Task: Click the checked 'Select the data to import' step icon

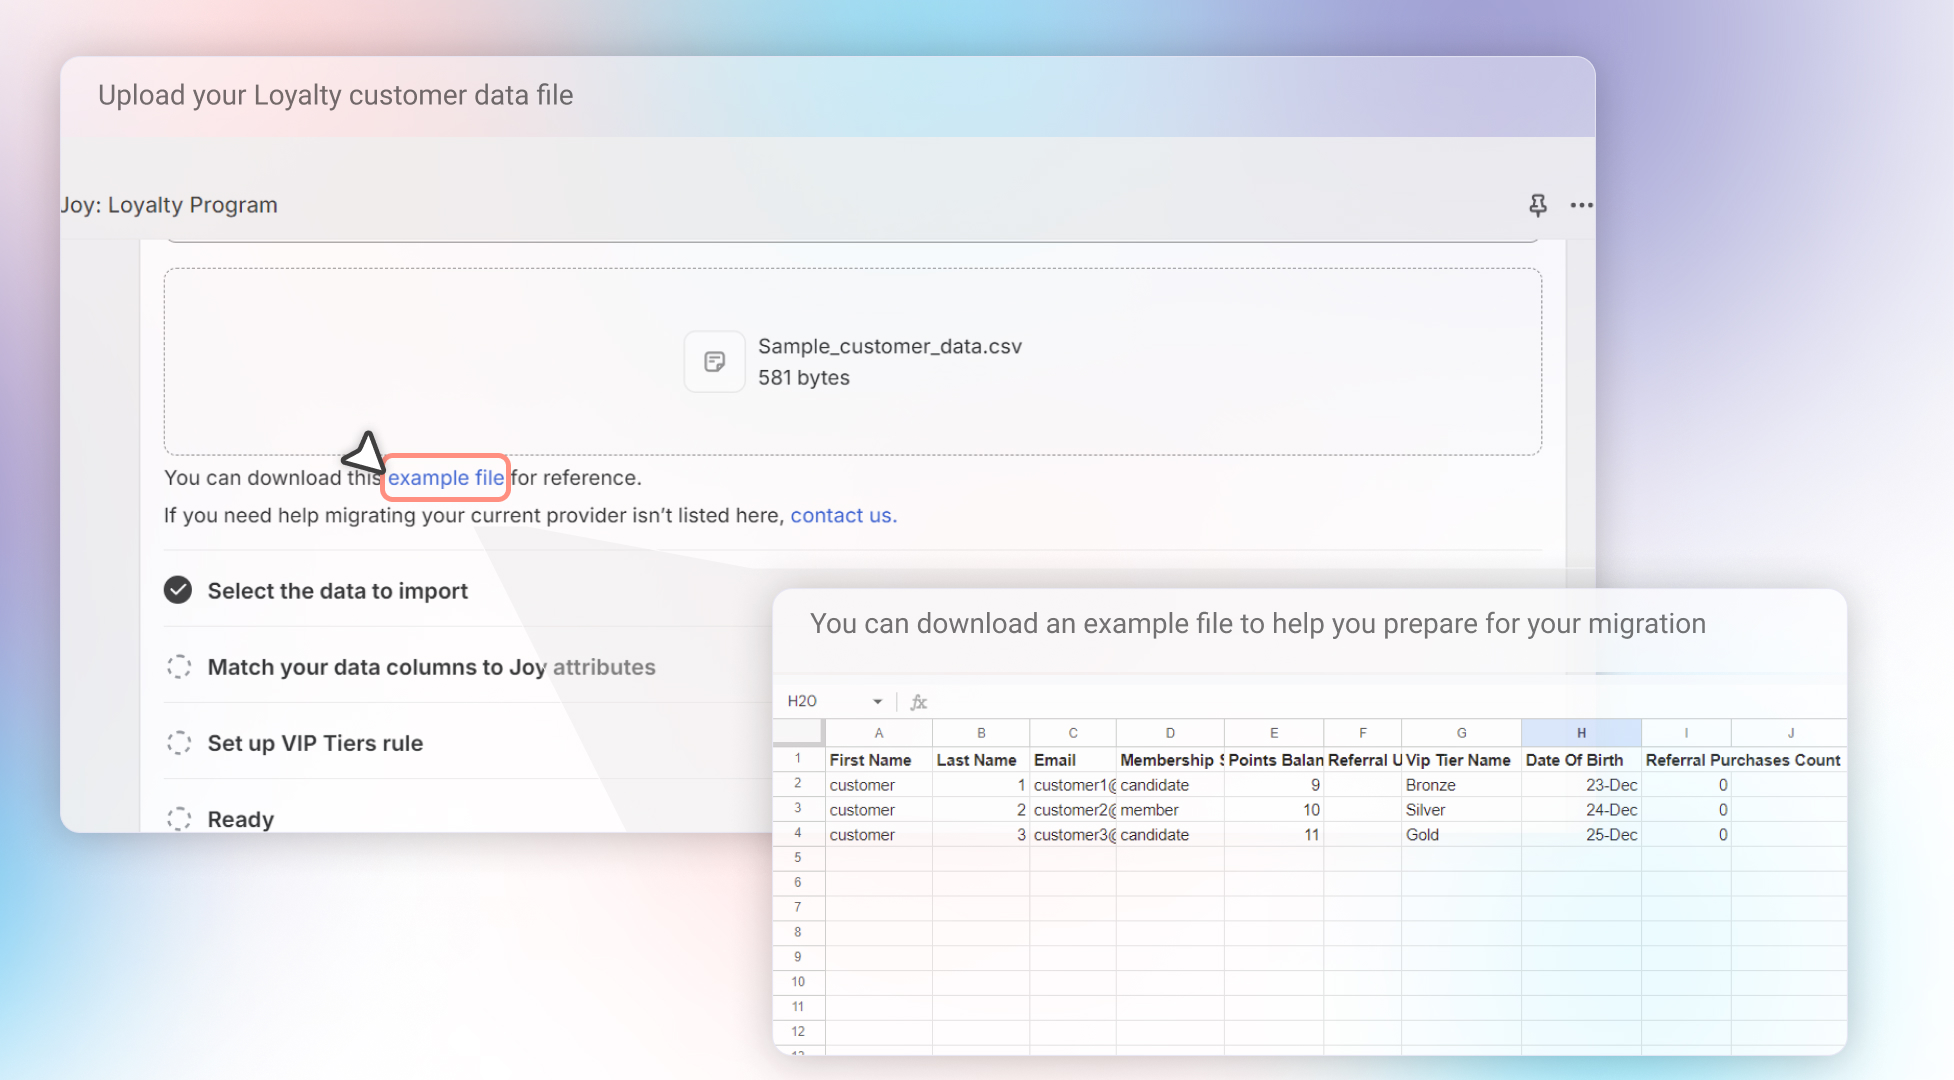Action: click(x=178, y=590)
